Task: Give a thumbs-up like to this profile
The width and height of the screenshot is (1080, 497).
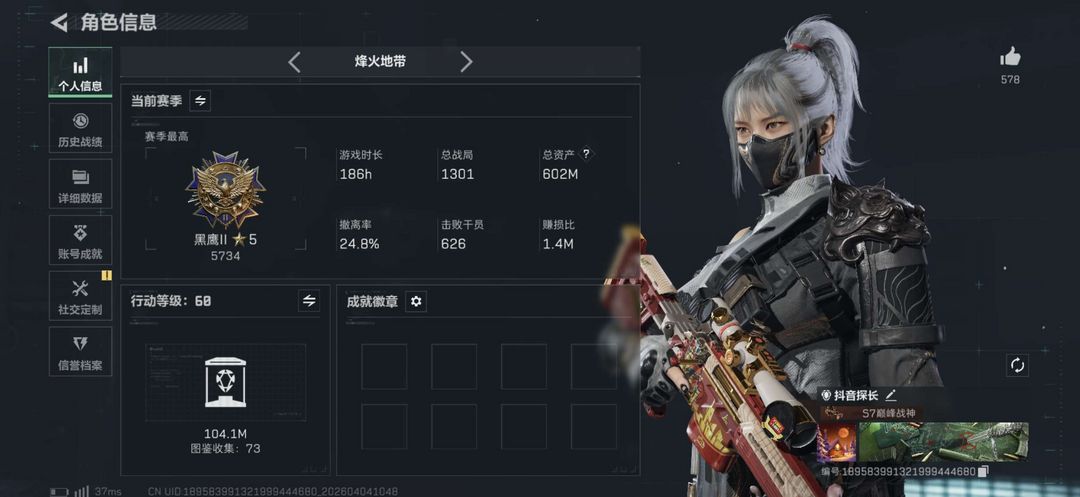Action: pos(1010,57)
